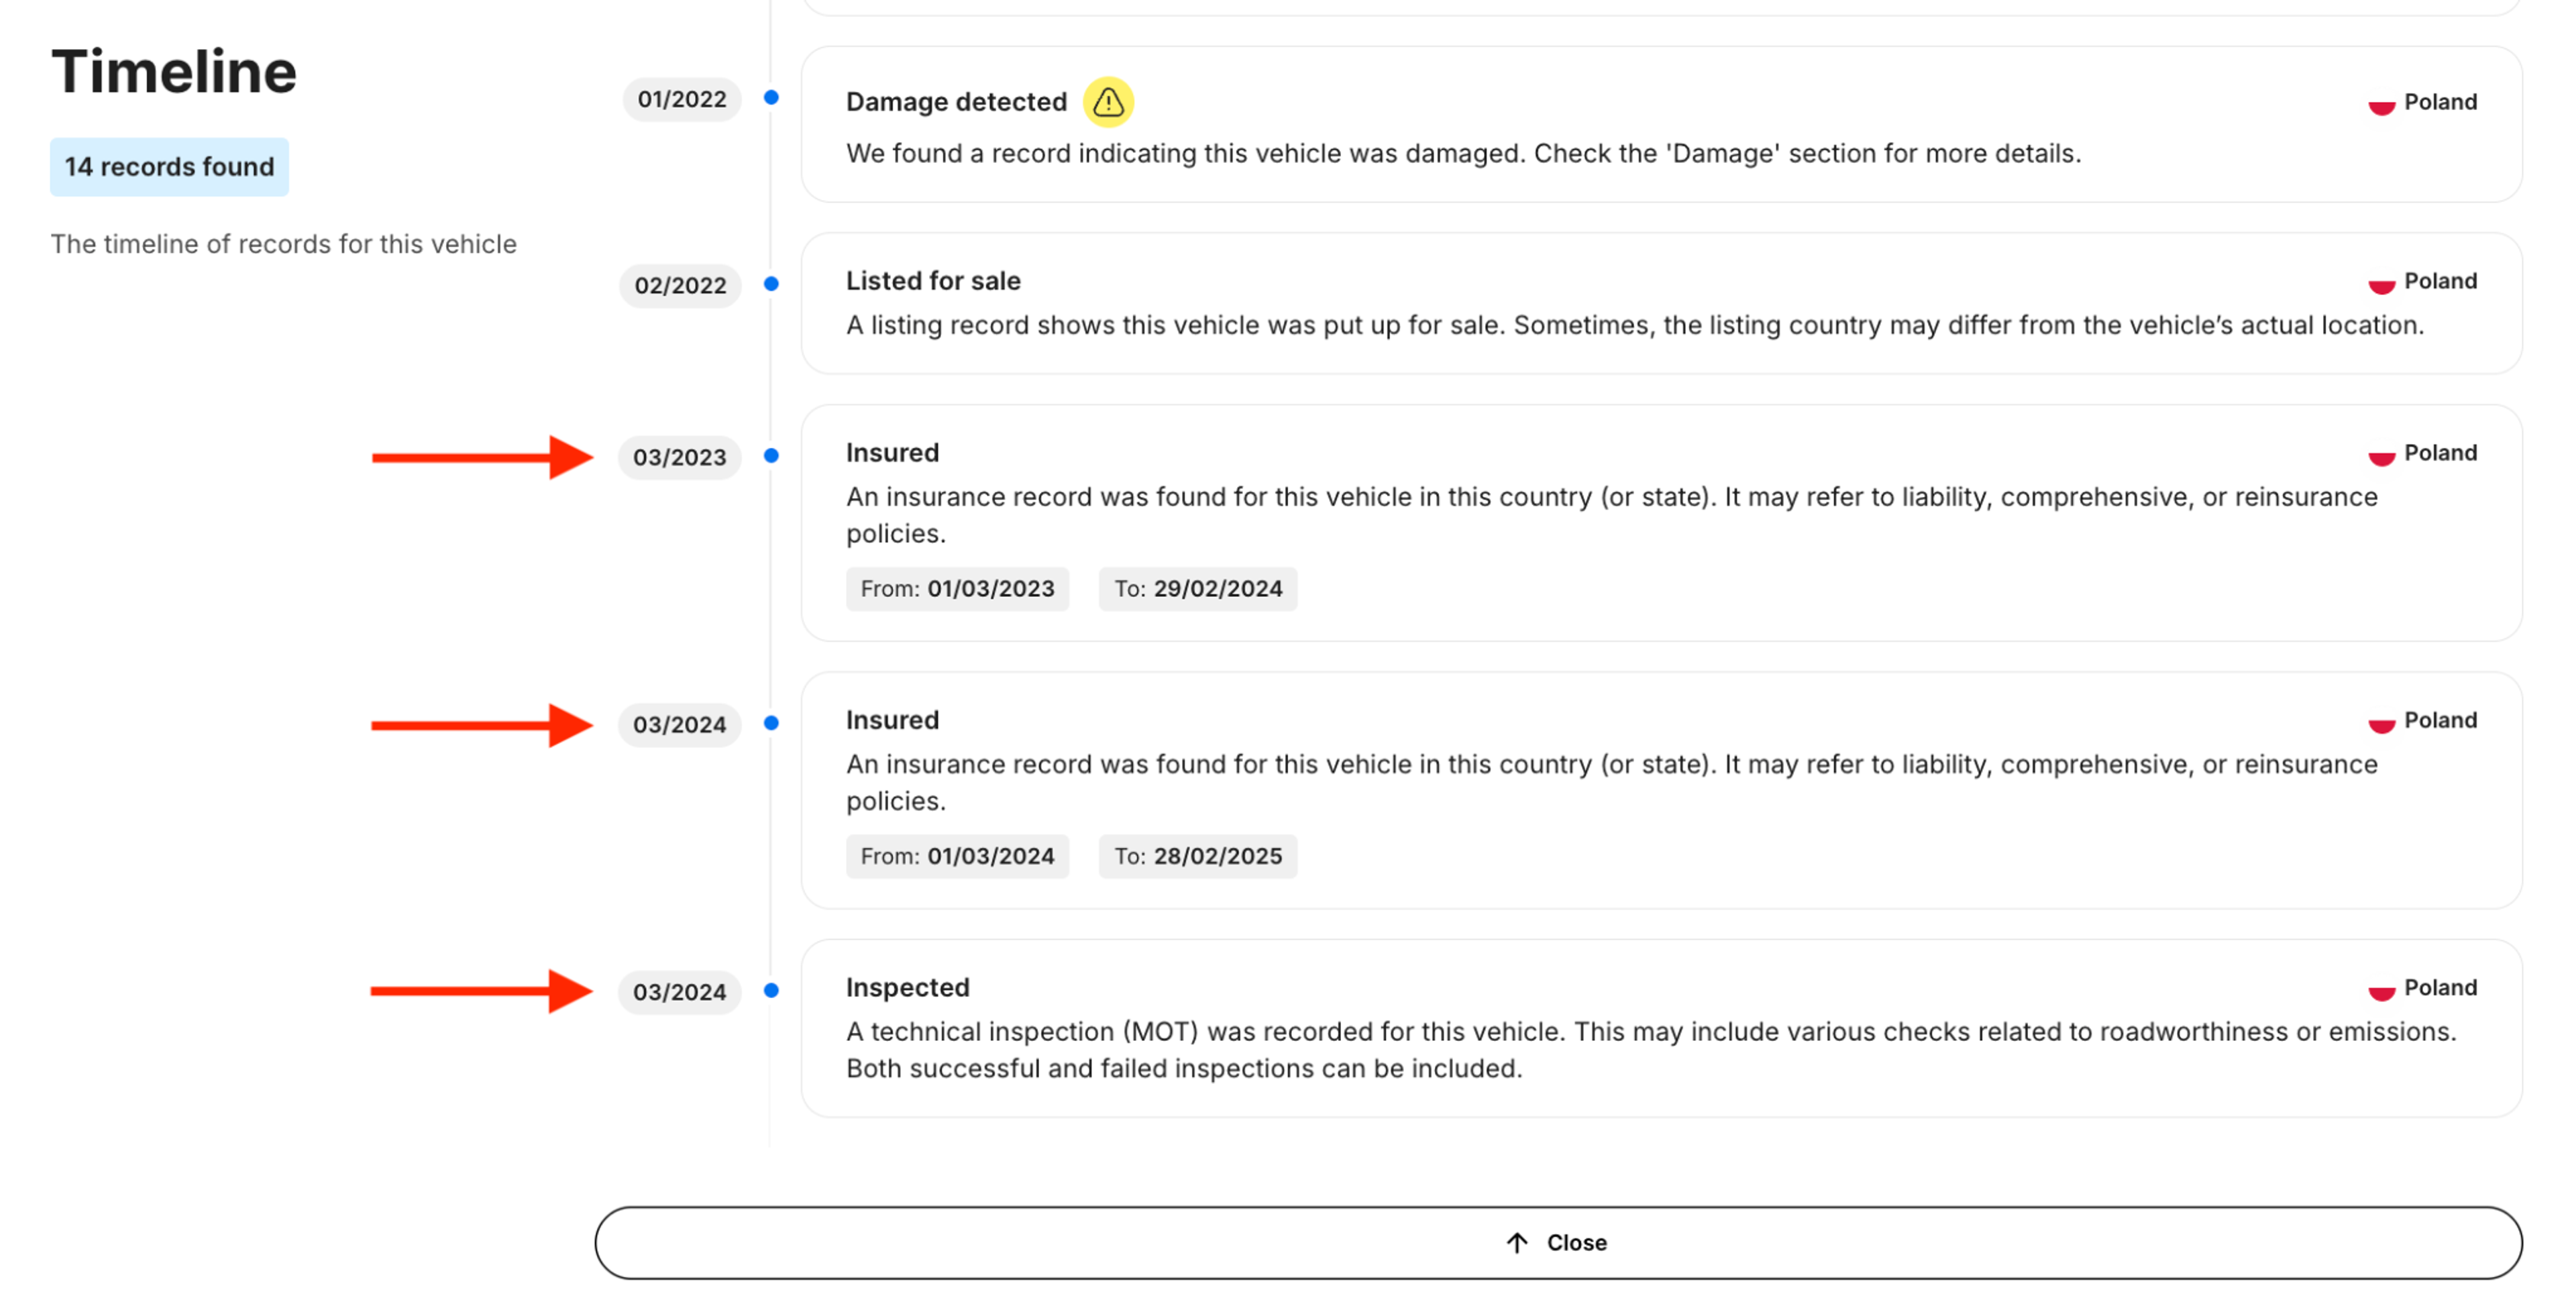Click the '14 records found' badge
Image resolution: width=2576 pixels, height=1312 pixels.
(169, 166)
